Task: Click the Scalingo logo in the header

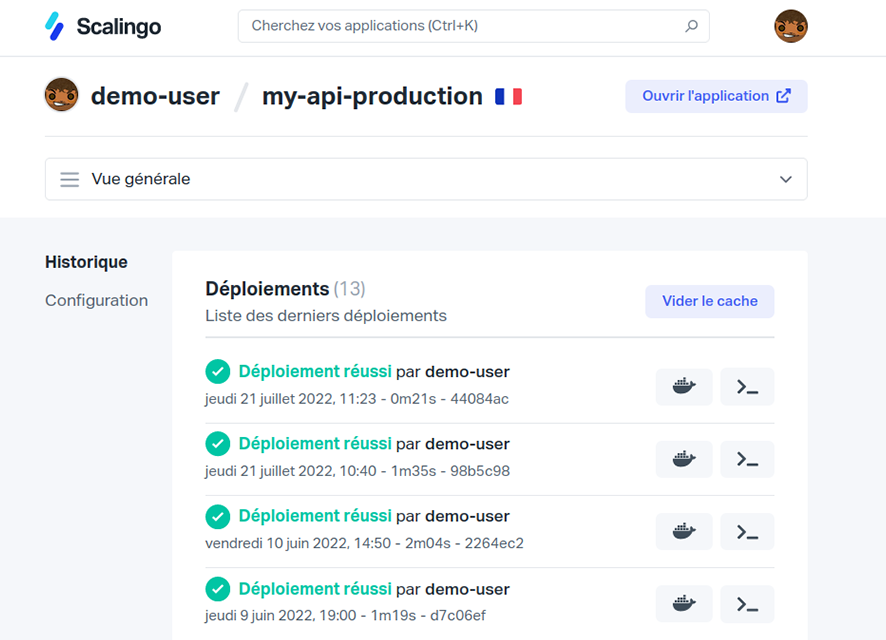Action: pos(103,26)
